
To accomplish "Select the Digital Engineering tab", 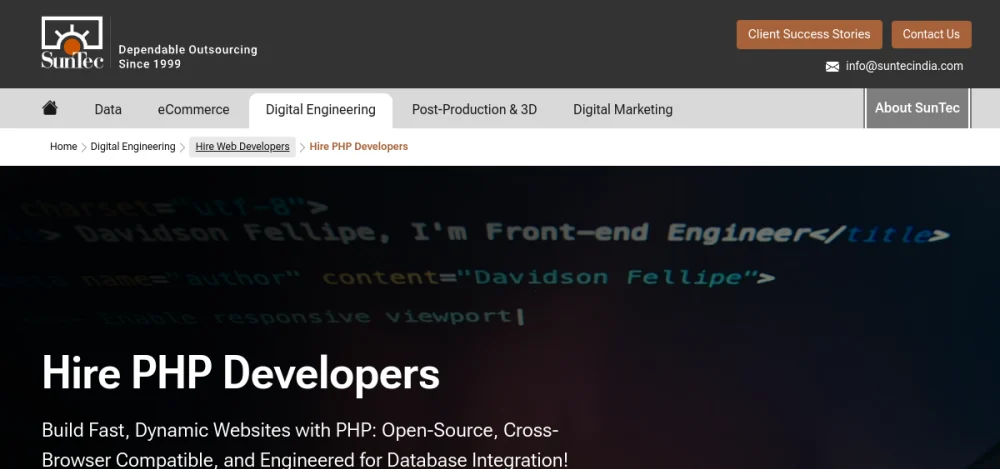I will [x=320, y=110].
